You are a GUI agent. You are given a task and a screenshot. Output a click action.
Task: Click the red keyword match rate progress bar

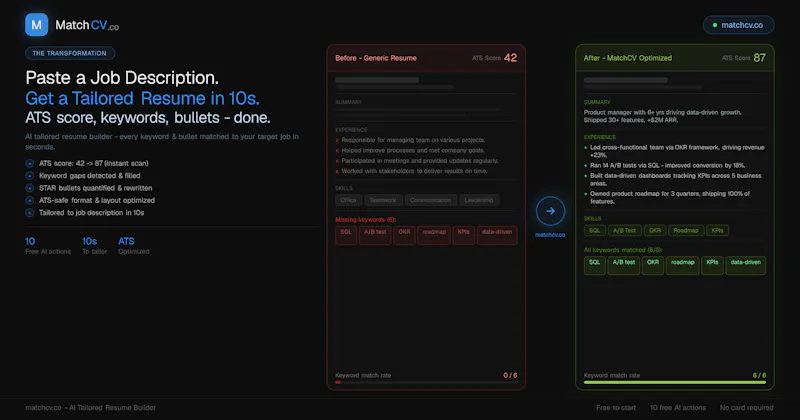(x=426, y=382)
